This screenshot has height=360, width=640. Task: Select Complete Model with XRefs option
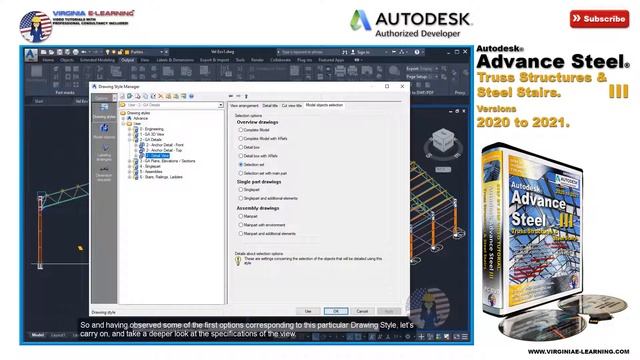pos(263,139)
